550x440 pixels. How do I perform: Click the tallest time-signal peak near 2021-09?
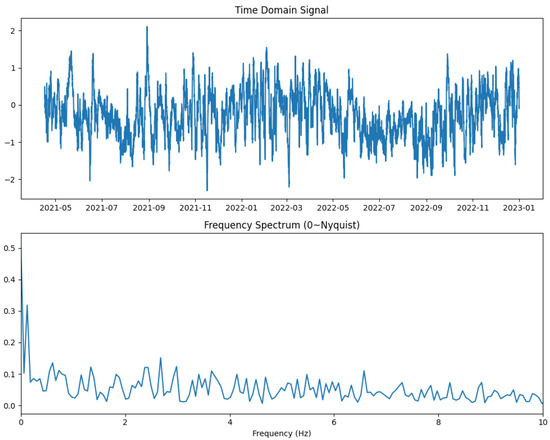pos(147,27)
